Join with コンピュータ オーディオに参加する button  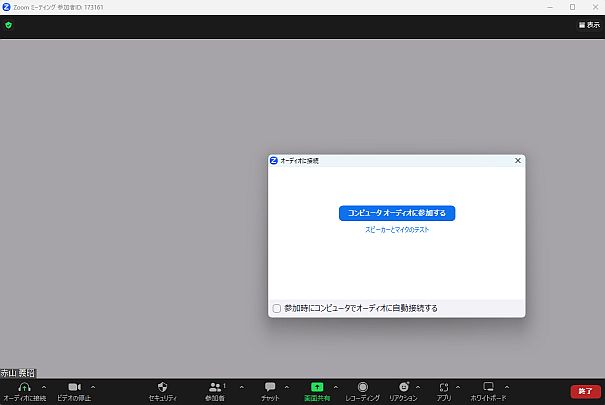point(397,213)
